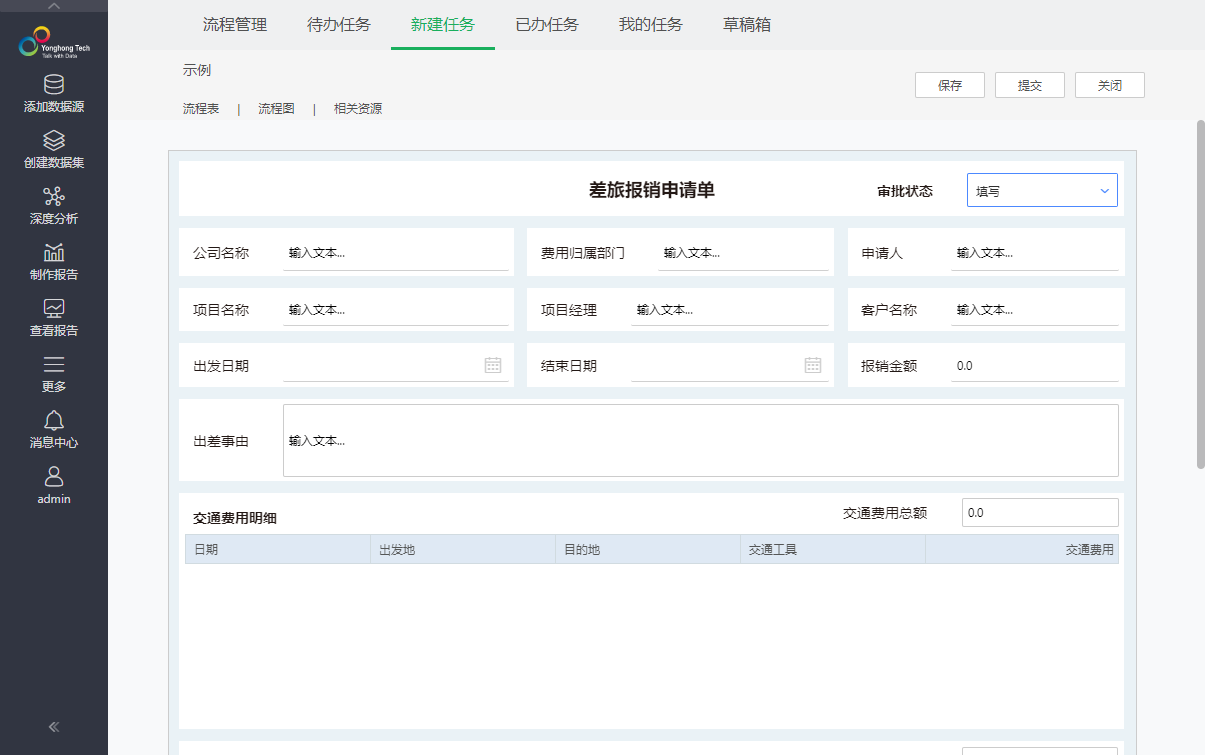Open the calendar picker for 出发日期
Image resolution: width=1205 pixels, height=755 pixels.
pos(492,365)
